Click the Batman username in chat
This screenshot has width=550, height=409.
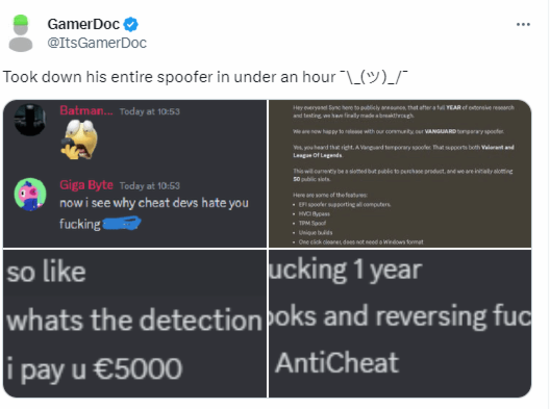point(86,111)
